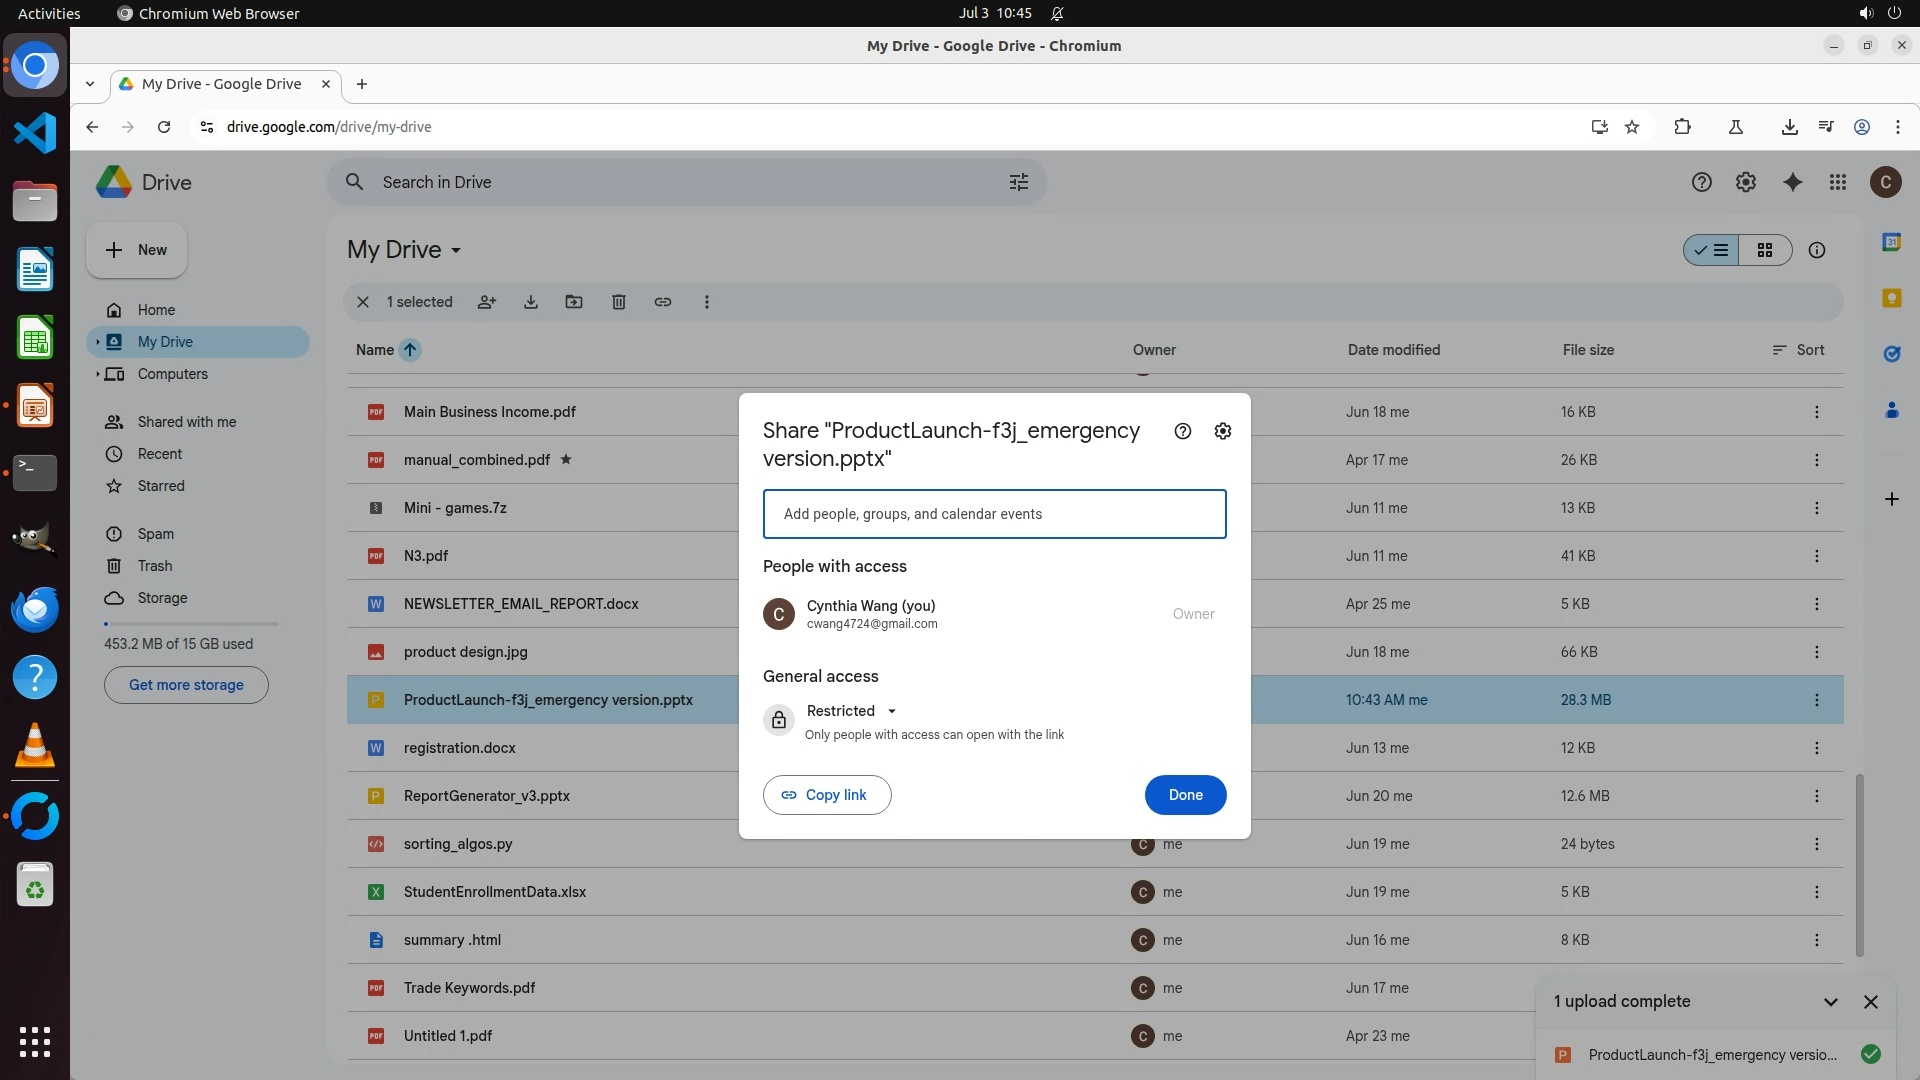Viewport: 1920px width, 1080px height.
Task: Click the vertical scrollbar in file list
Action: [1859, 865]
